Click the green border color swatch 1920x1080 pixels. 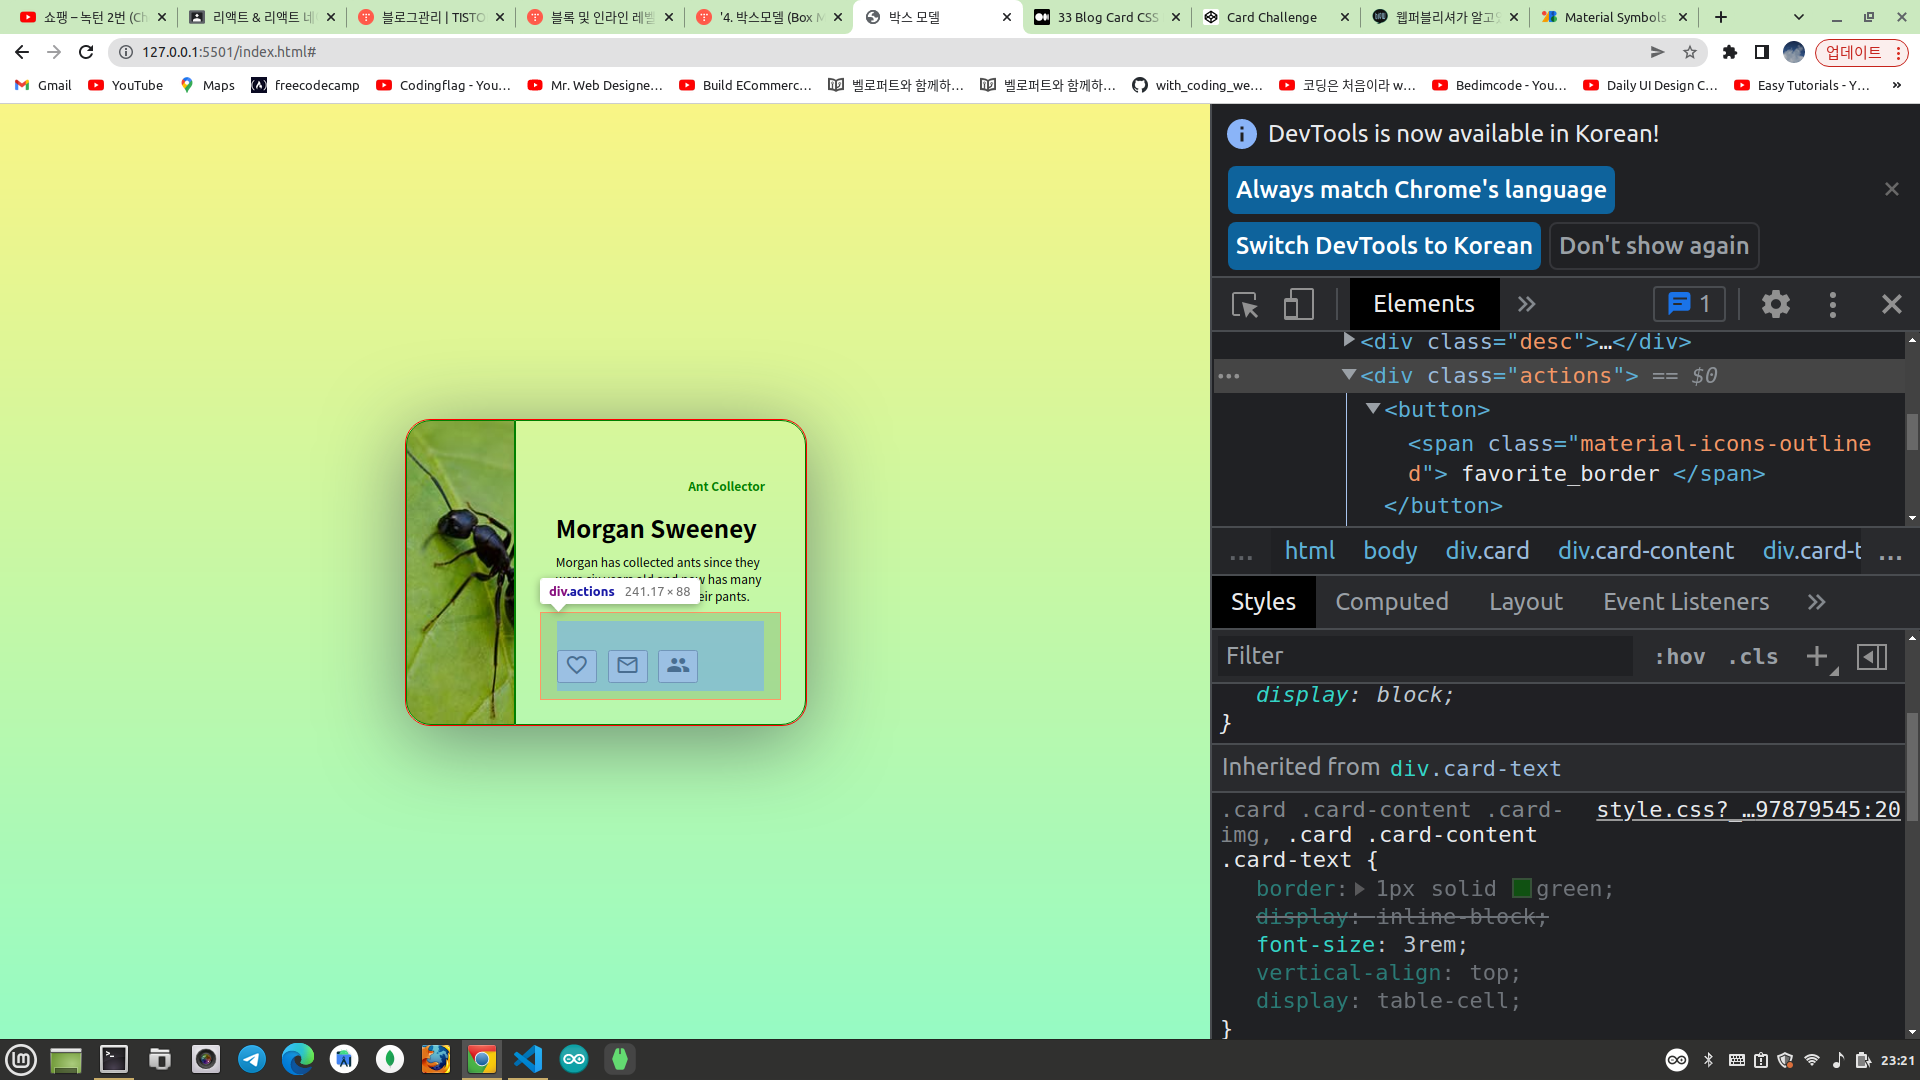(1521, 888)
